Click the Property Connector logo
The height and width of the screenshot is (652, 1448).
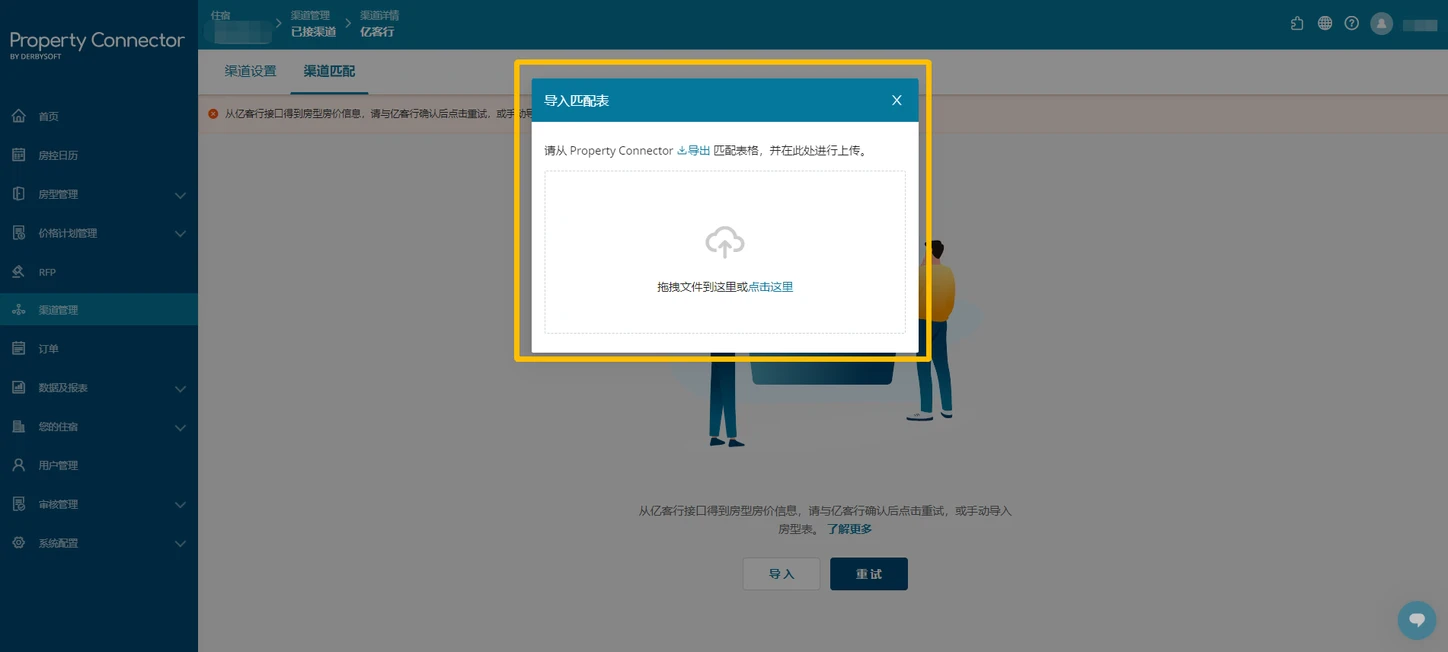tap(97, 44)
